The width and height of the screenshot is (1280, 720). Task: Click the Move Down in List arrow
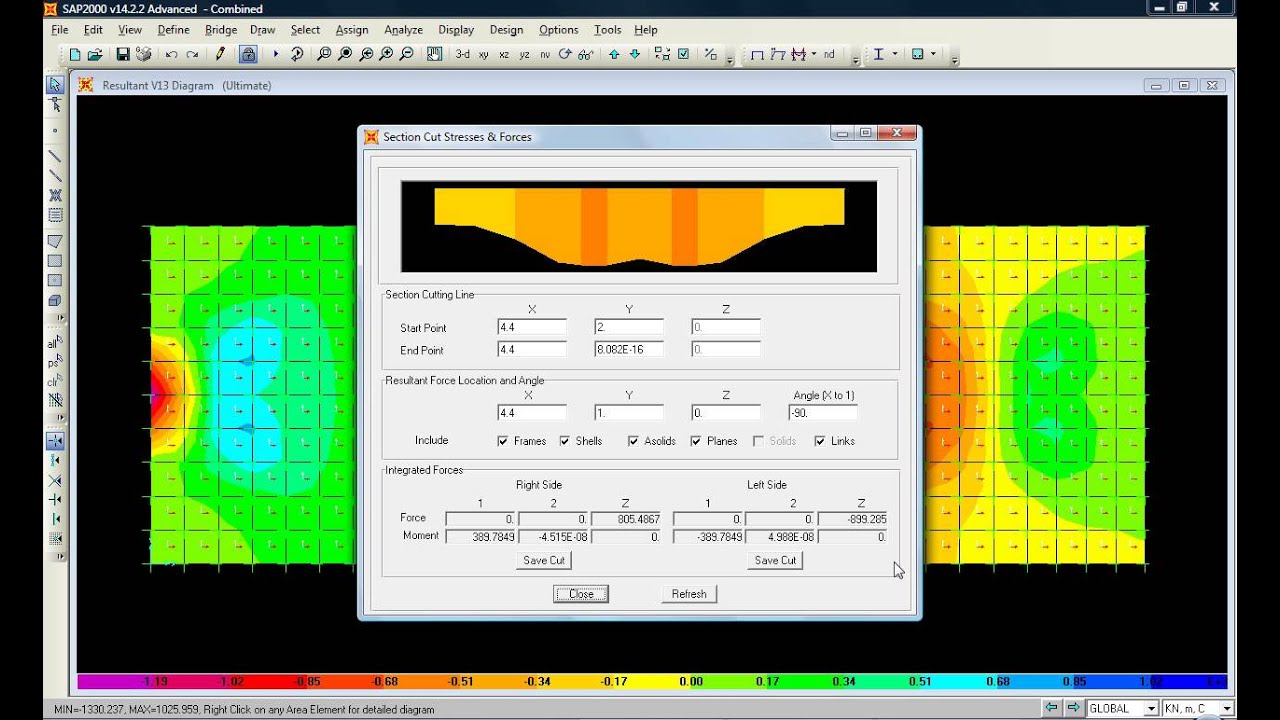634,54
